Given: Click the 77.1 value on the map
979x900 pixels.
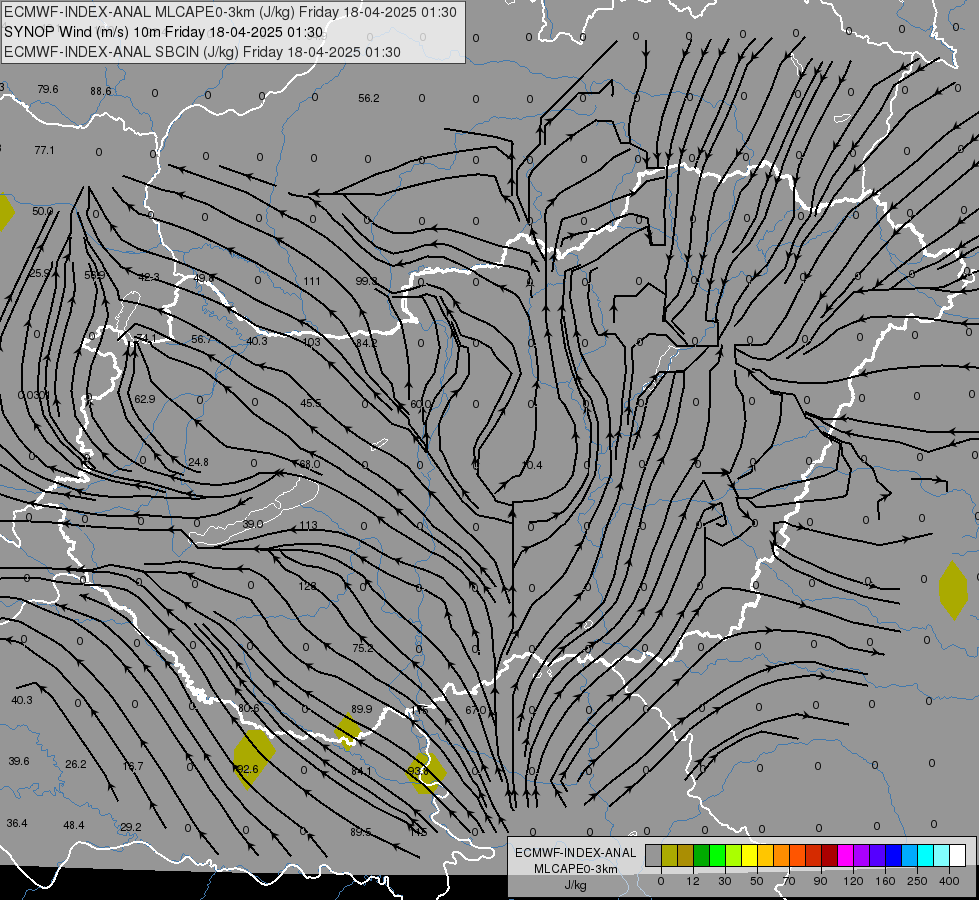Looking at the screenshot, I should pos(44,150).
